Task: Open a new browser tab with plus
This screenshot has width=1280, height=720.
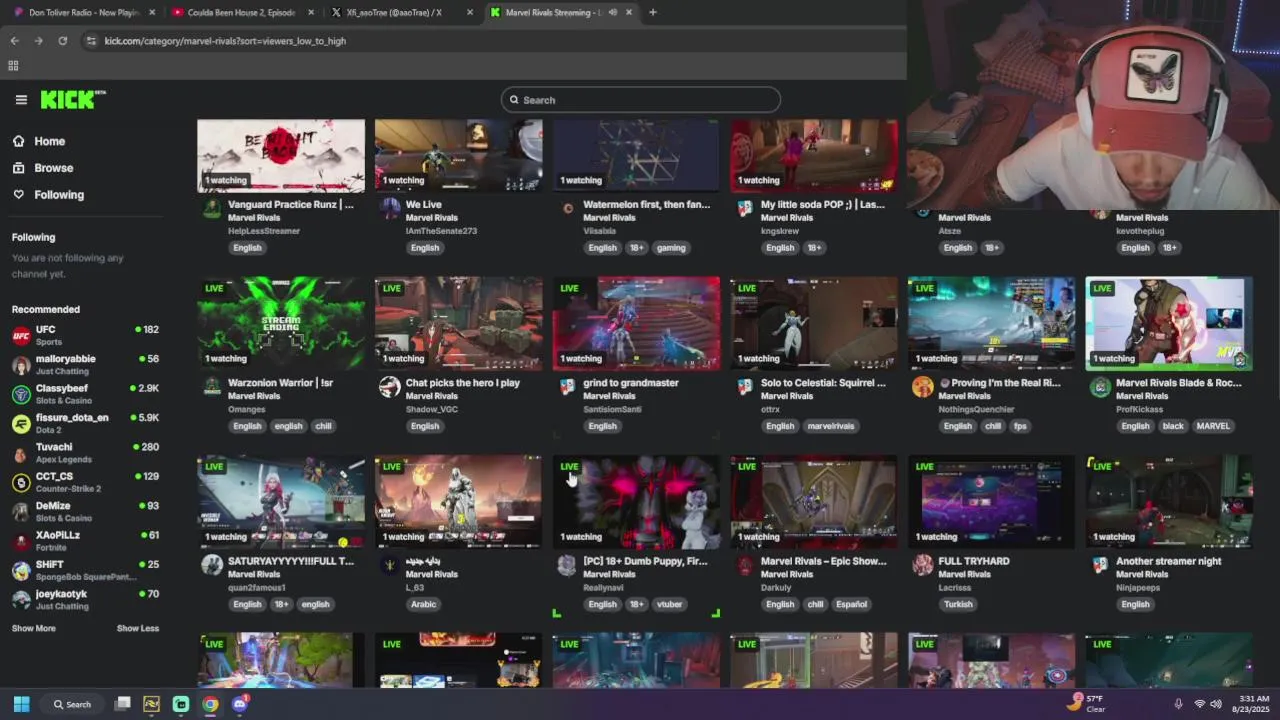Action: point(653,12)
